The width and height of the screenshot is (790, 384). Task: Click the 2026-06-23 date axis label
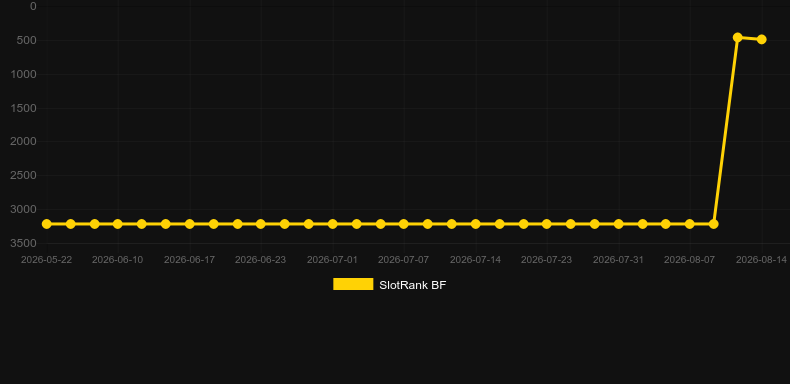coord(260,260)
